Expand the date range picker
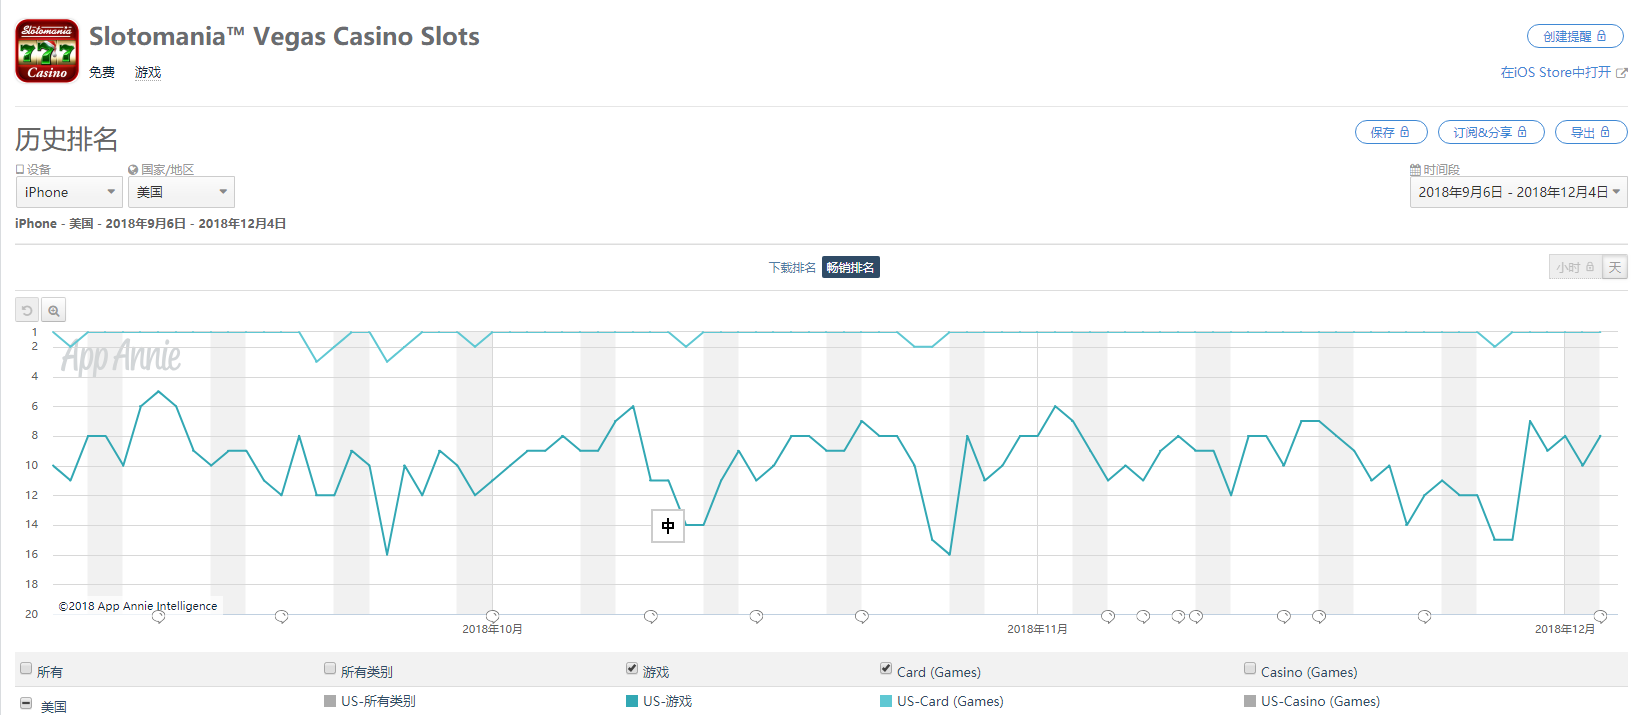Image resolution: width=1634 pixels, height=715 pixels. tap(1518, 192)
